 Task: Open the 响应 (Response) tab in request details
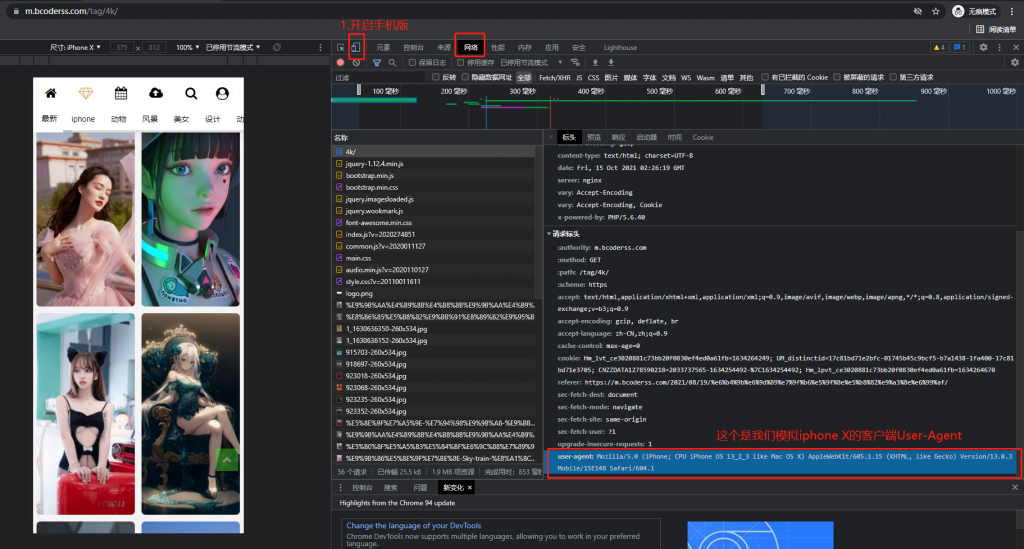(x=618, y=137)
